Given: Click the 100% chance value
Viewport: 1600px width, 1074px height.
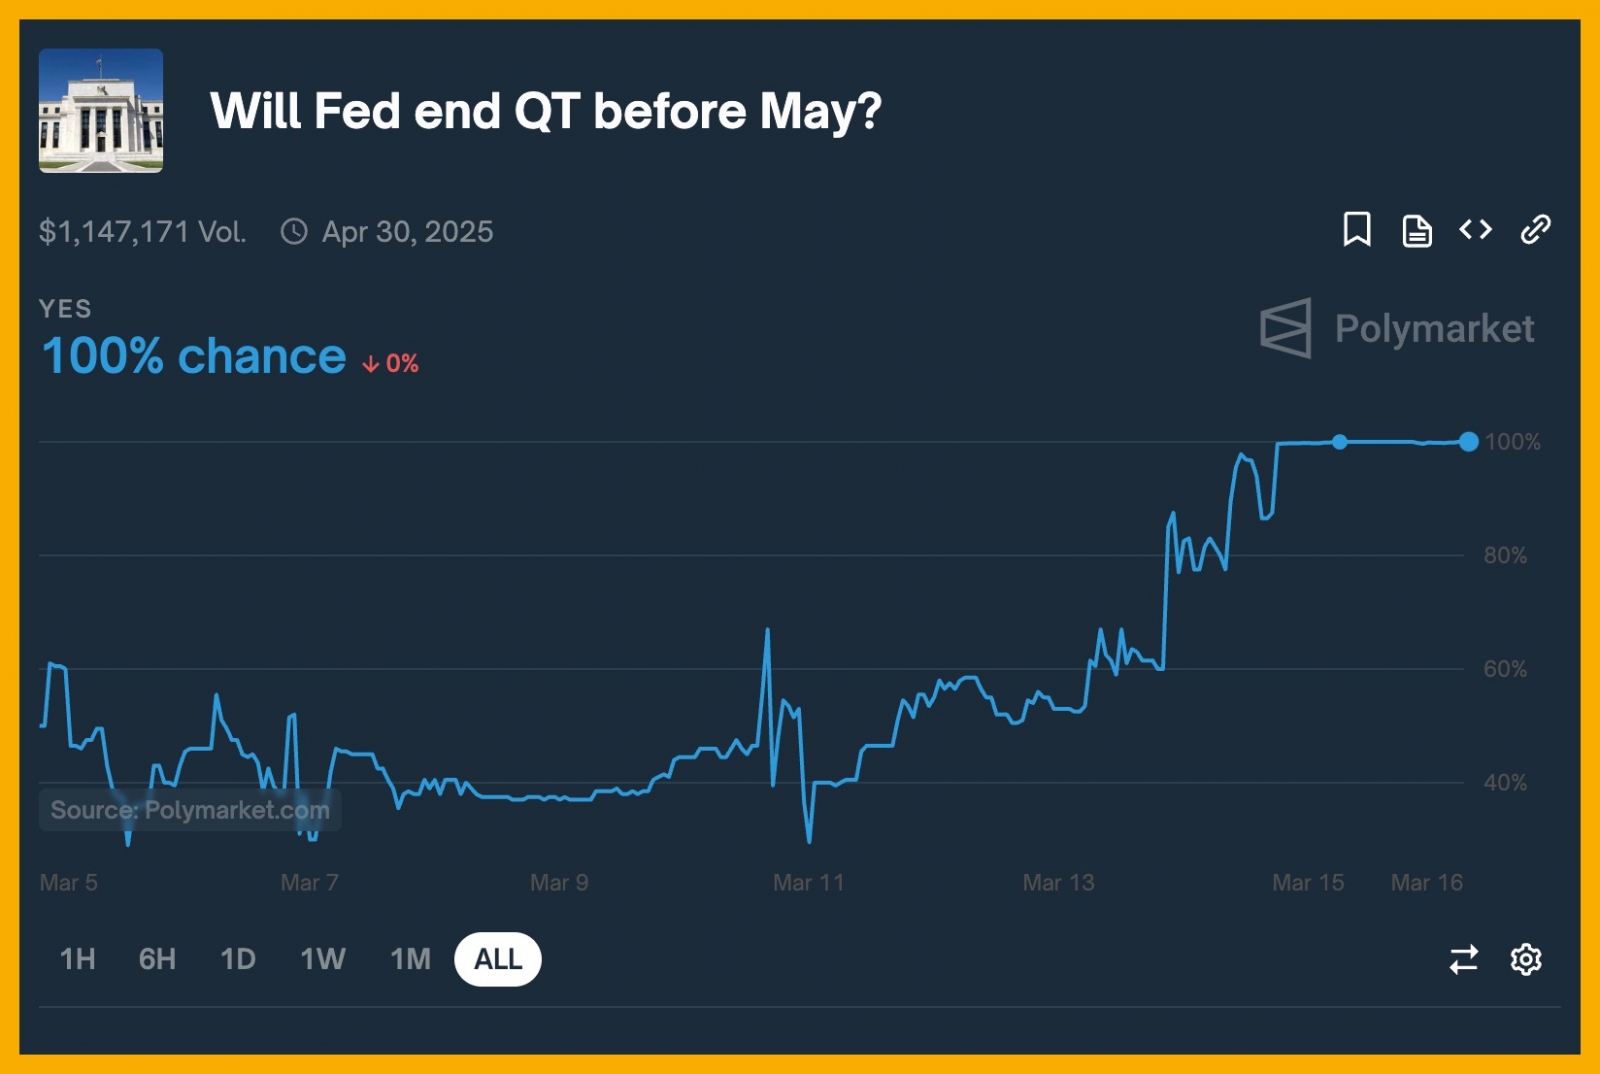Looking at the screenshot, I should [194, 356].
